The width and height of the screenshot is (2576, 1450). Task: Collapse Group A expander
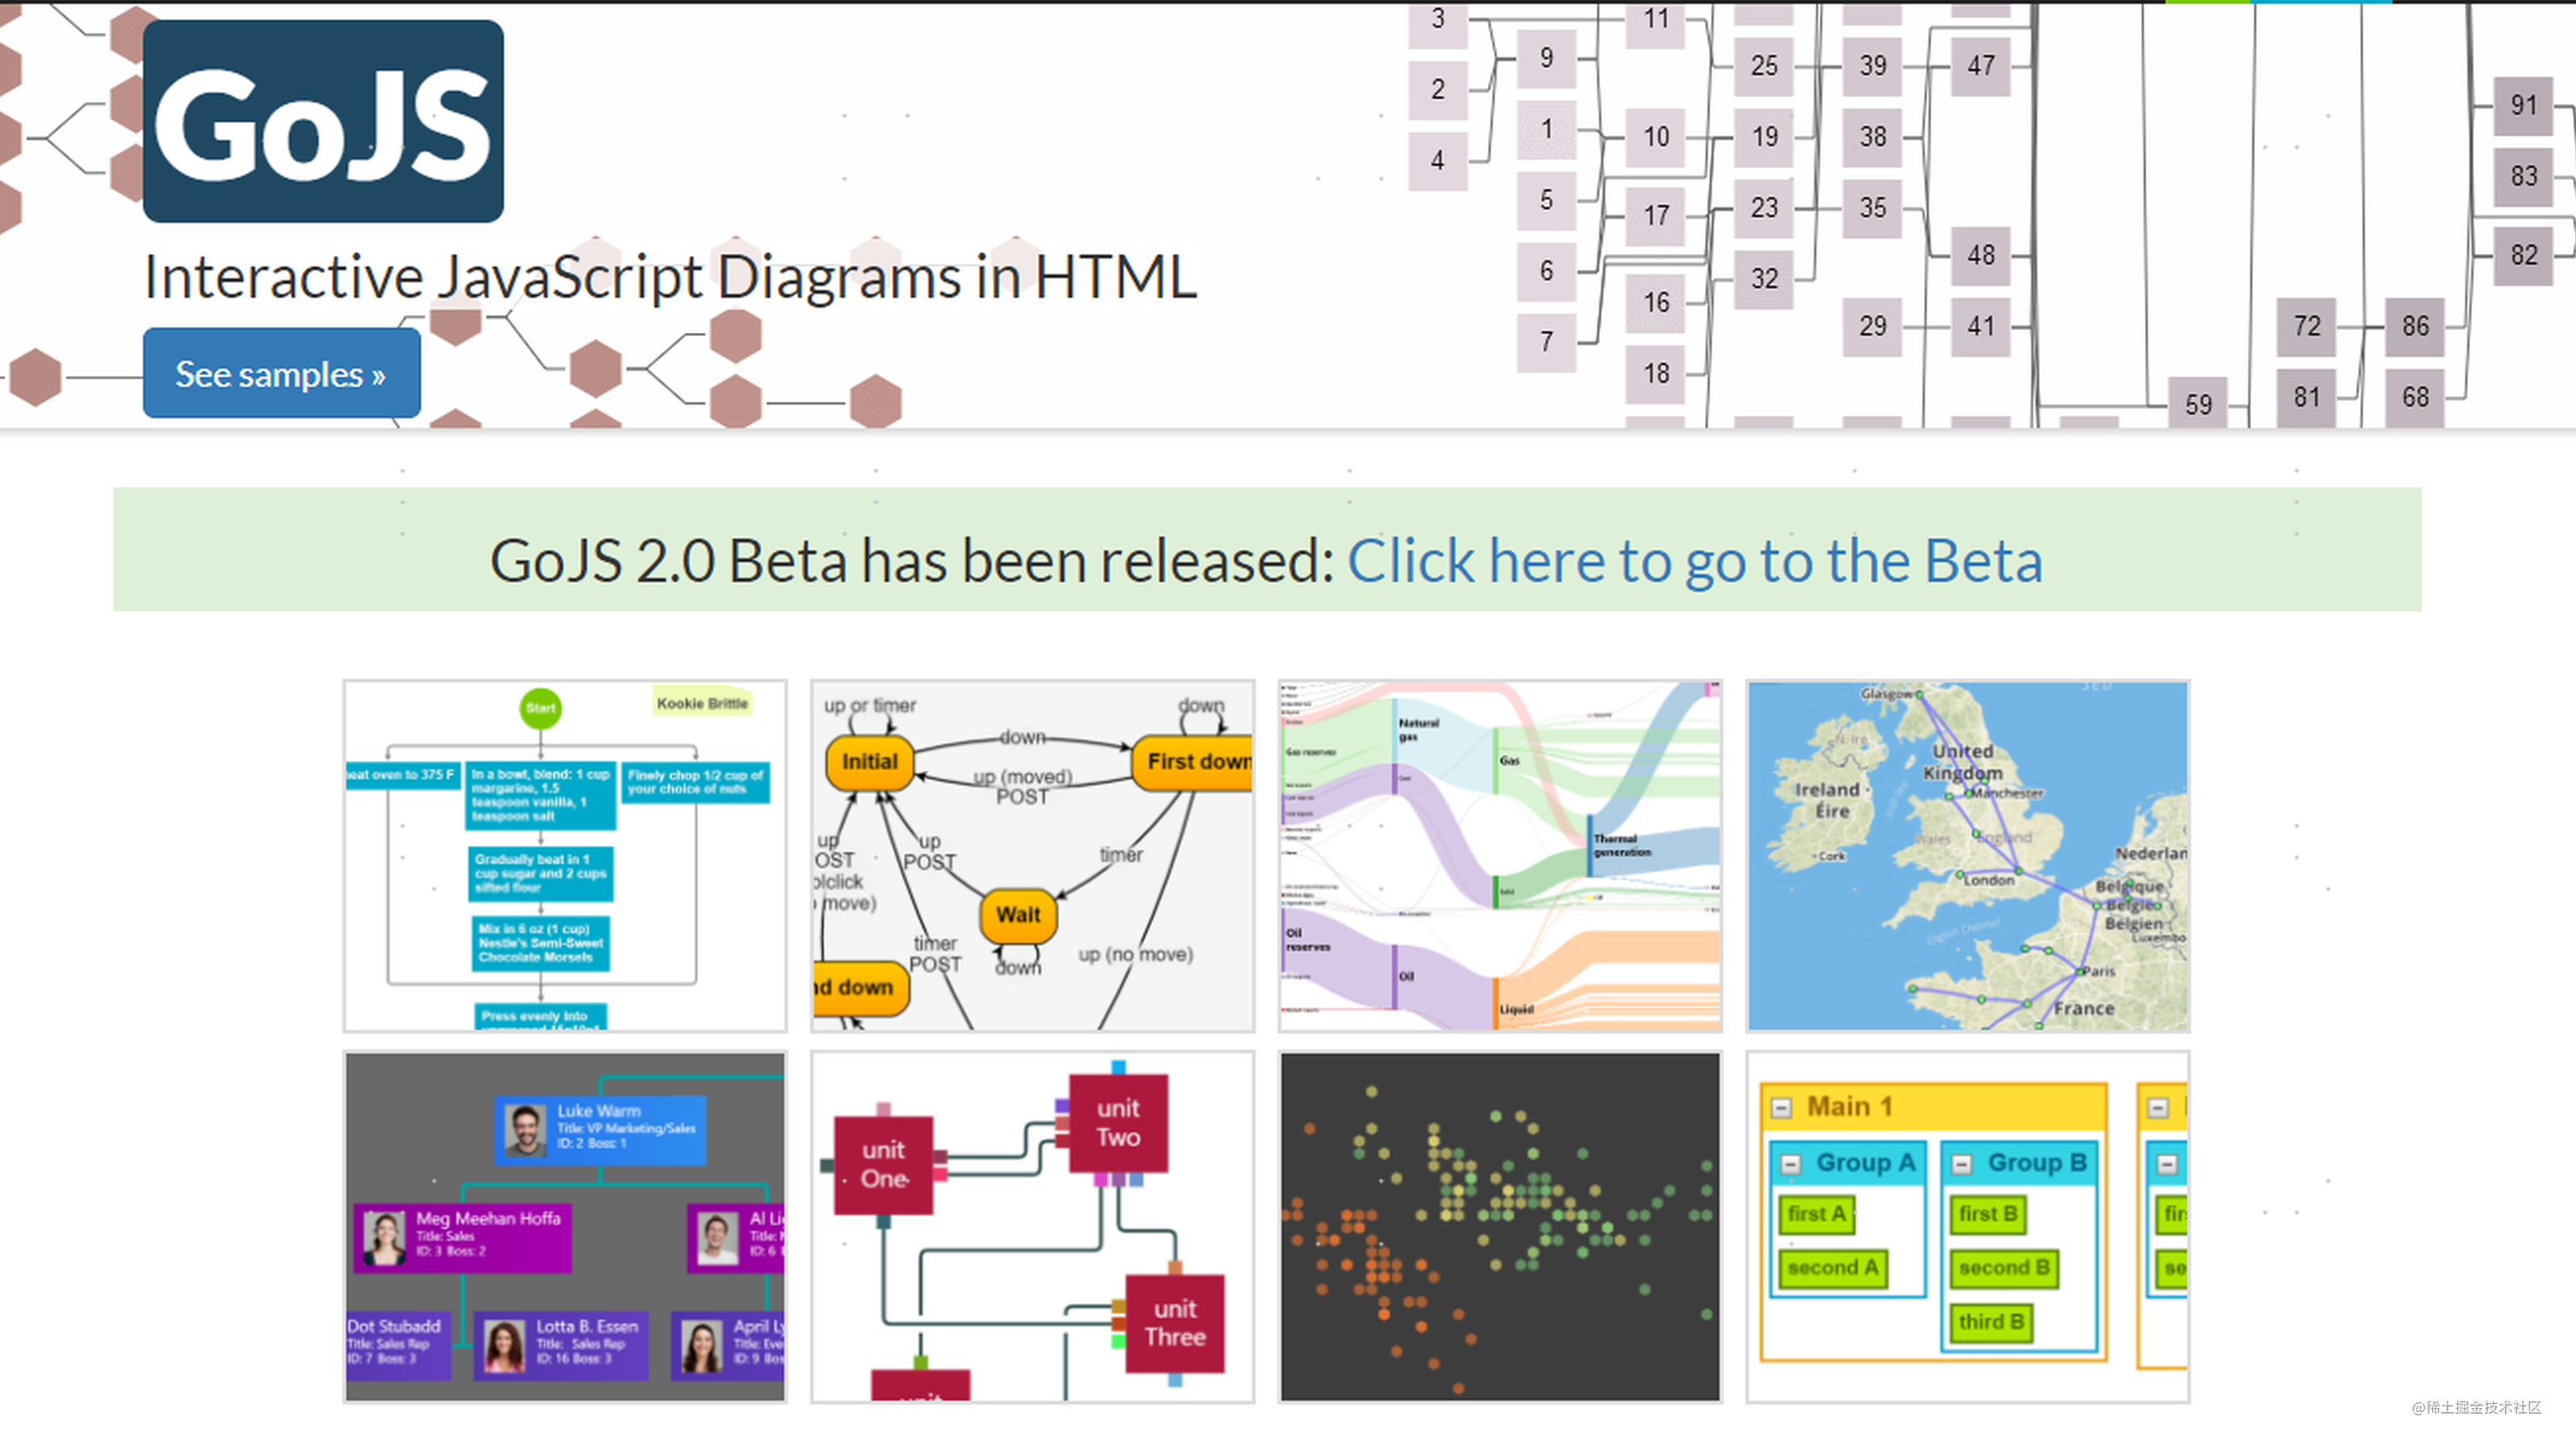coord(1791,1164)
